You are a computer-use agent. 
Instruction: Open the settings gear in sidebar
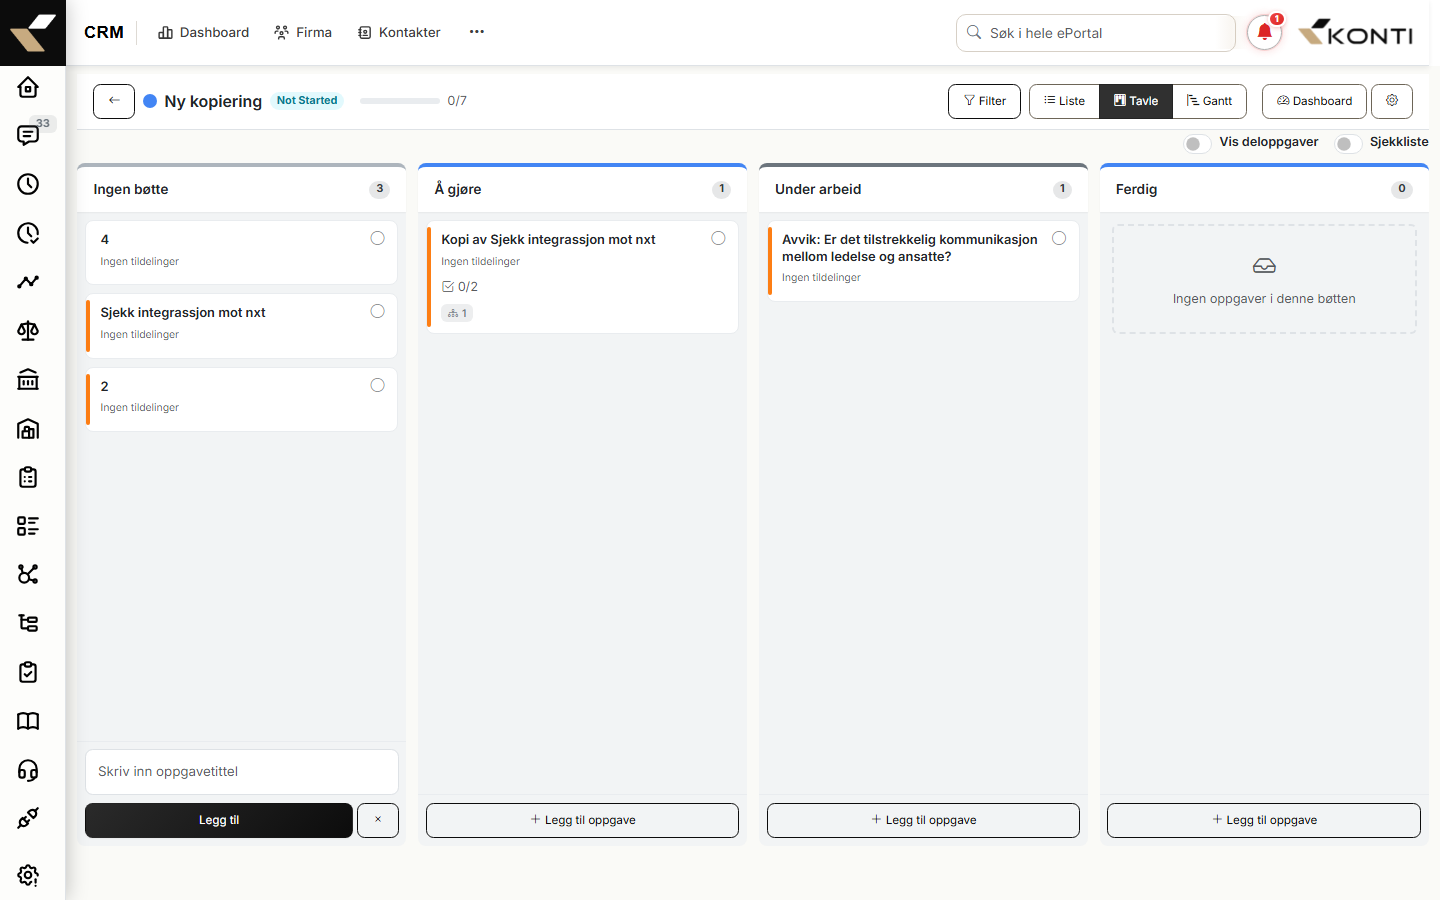[x=28, y=875]
